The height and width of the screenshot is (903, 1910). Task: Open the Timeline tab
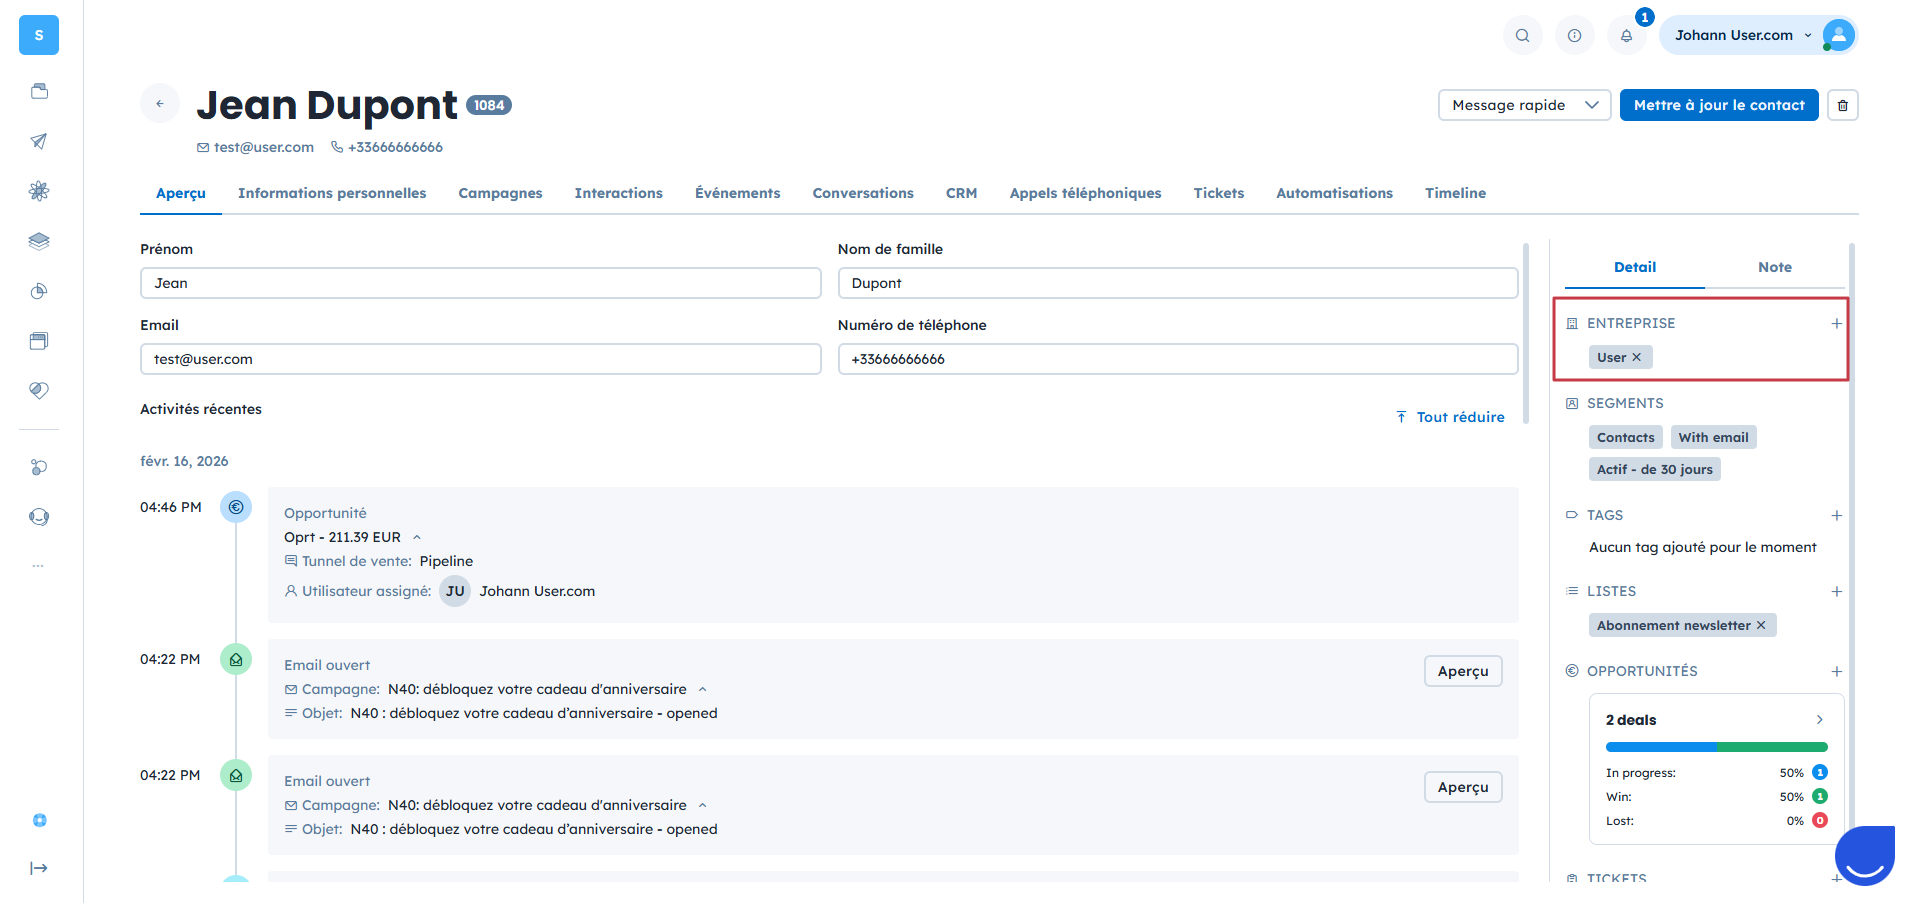[x=1455, y=193]
